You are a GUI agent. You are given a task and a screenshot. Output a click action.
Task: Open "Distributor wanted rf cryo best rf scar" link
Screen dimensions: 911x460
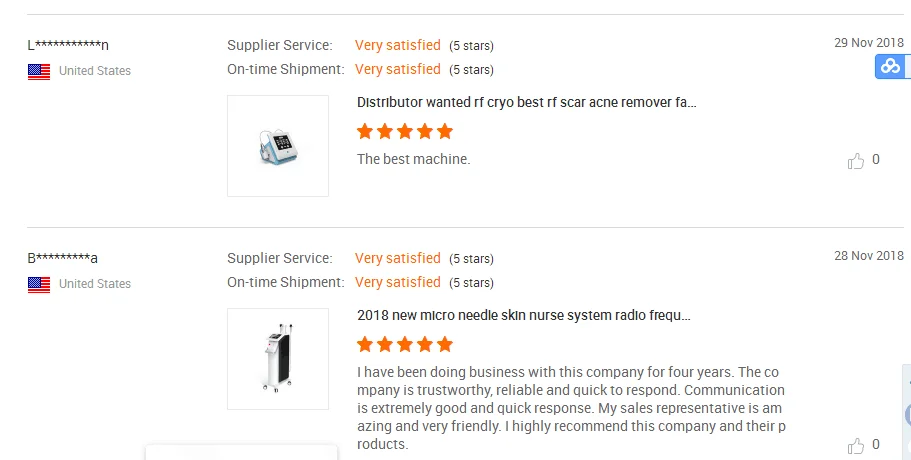[526, 102]
